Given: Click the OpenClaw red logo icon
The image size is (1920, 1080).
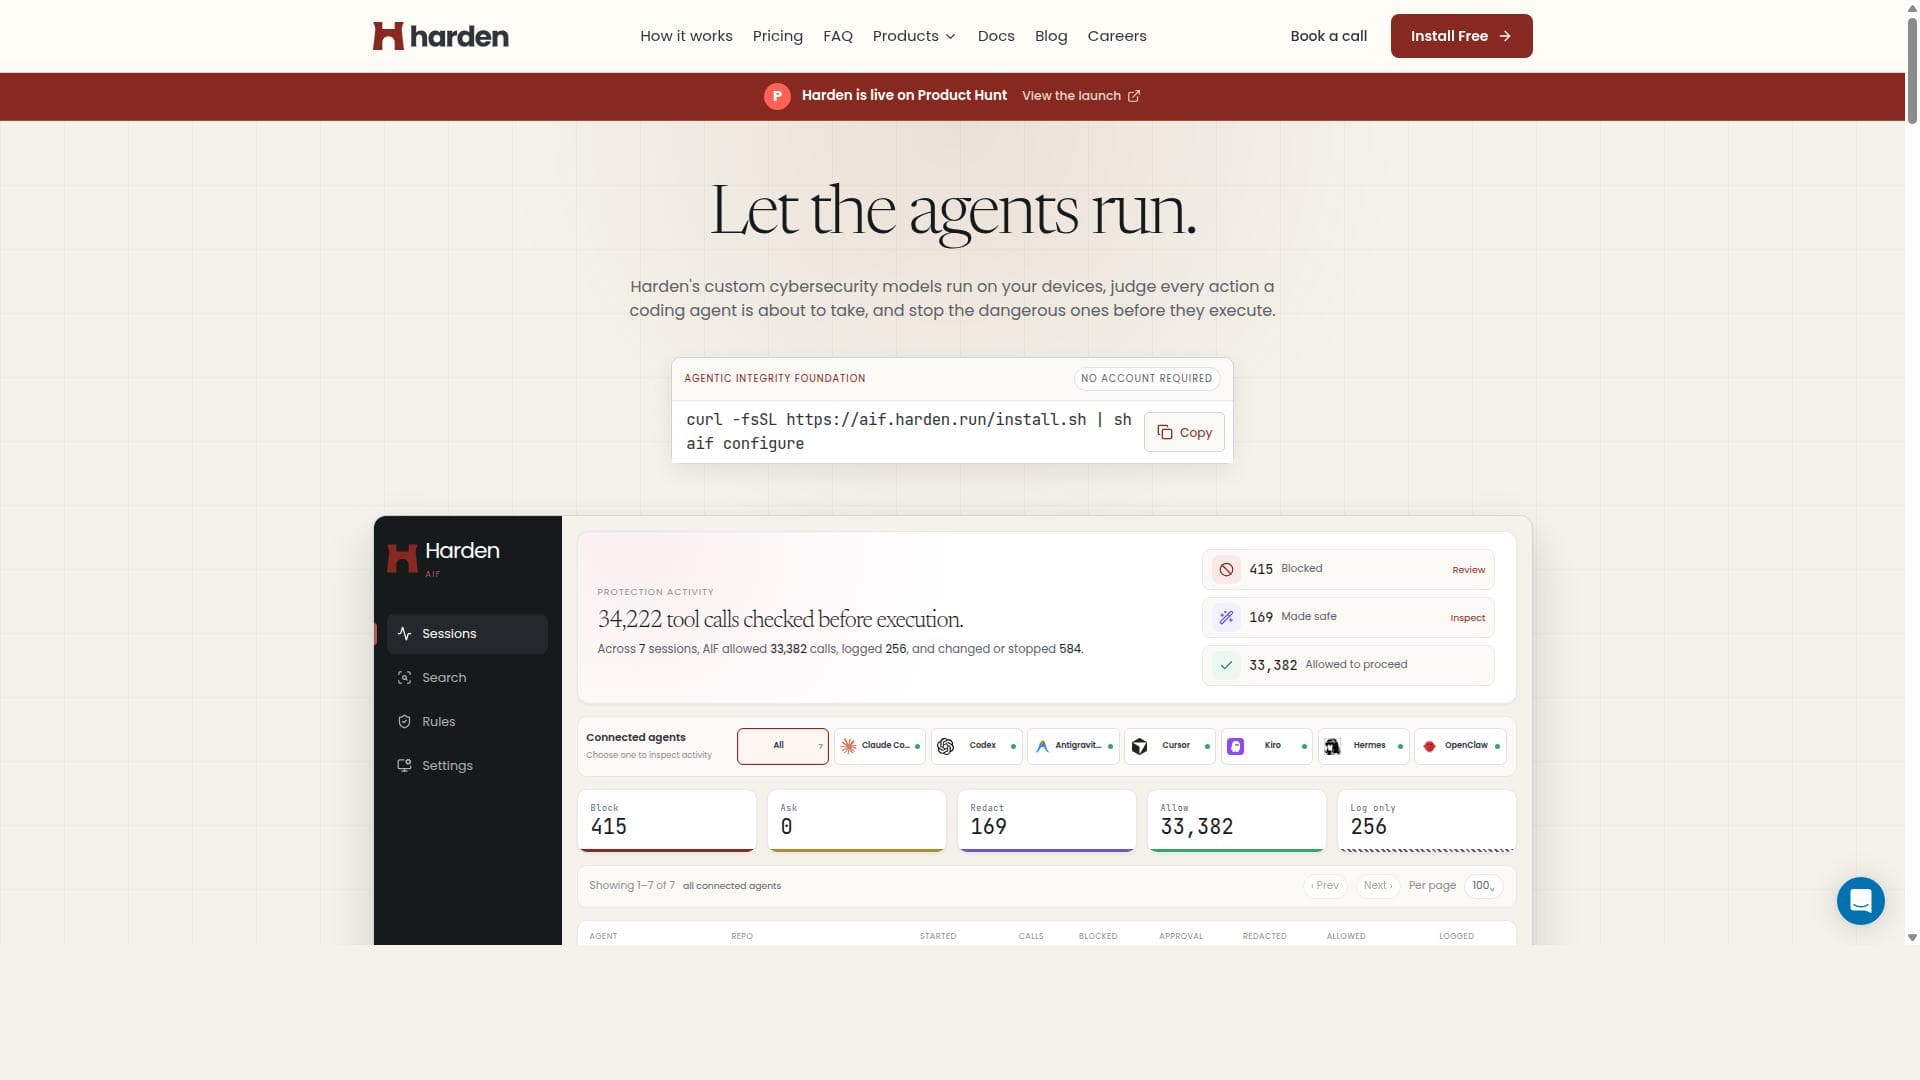Looking at the screenshot, I should [x=1429, y=746].
